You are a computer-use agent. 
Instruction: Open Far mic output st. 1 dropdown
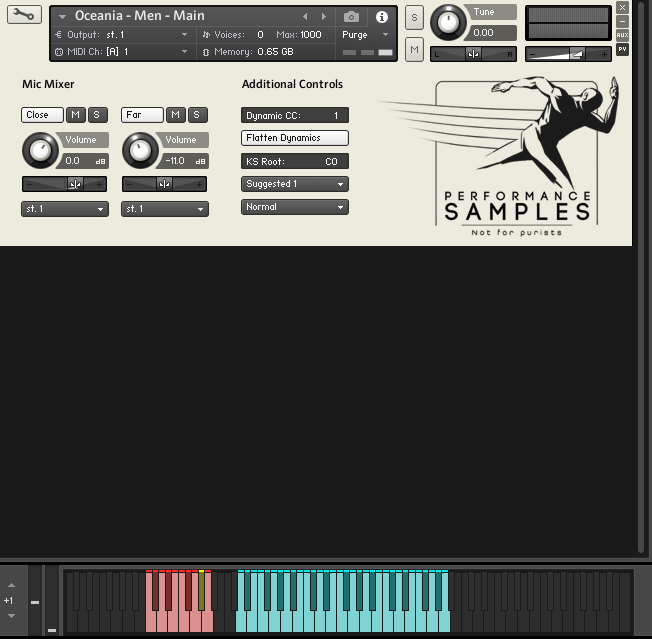tap(165, 209)
